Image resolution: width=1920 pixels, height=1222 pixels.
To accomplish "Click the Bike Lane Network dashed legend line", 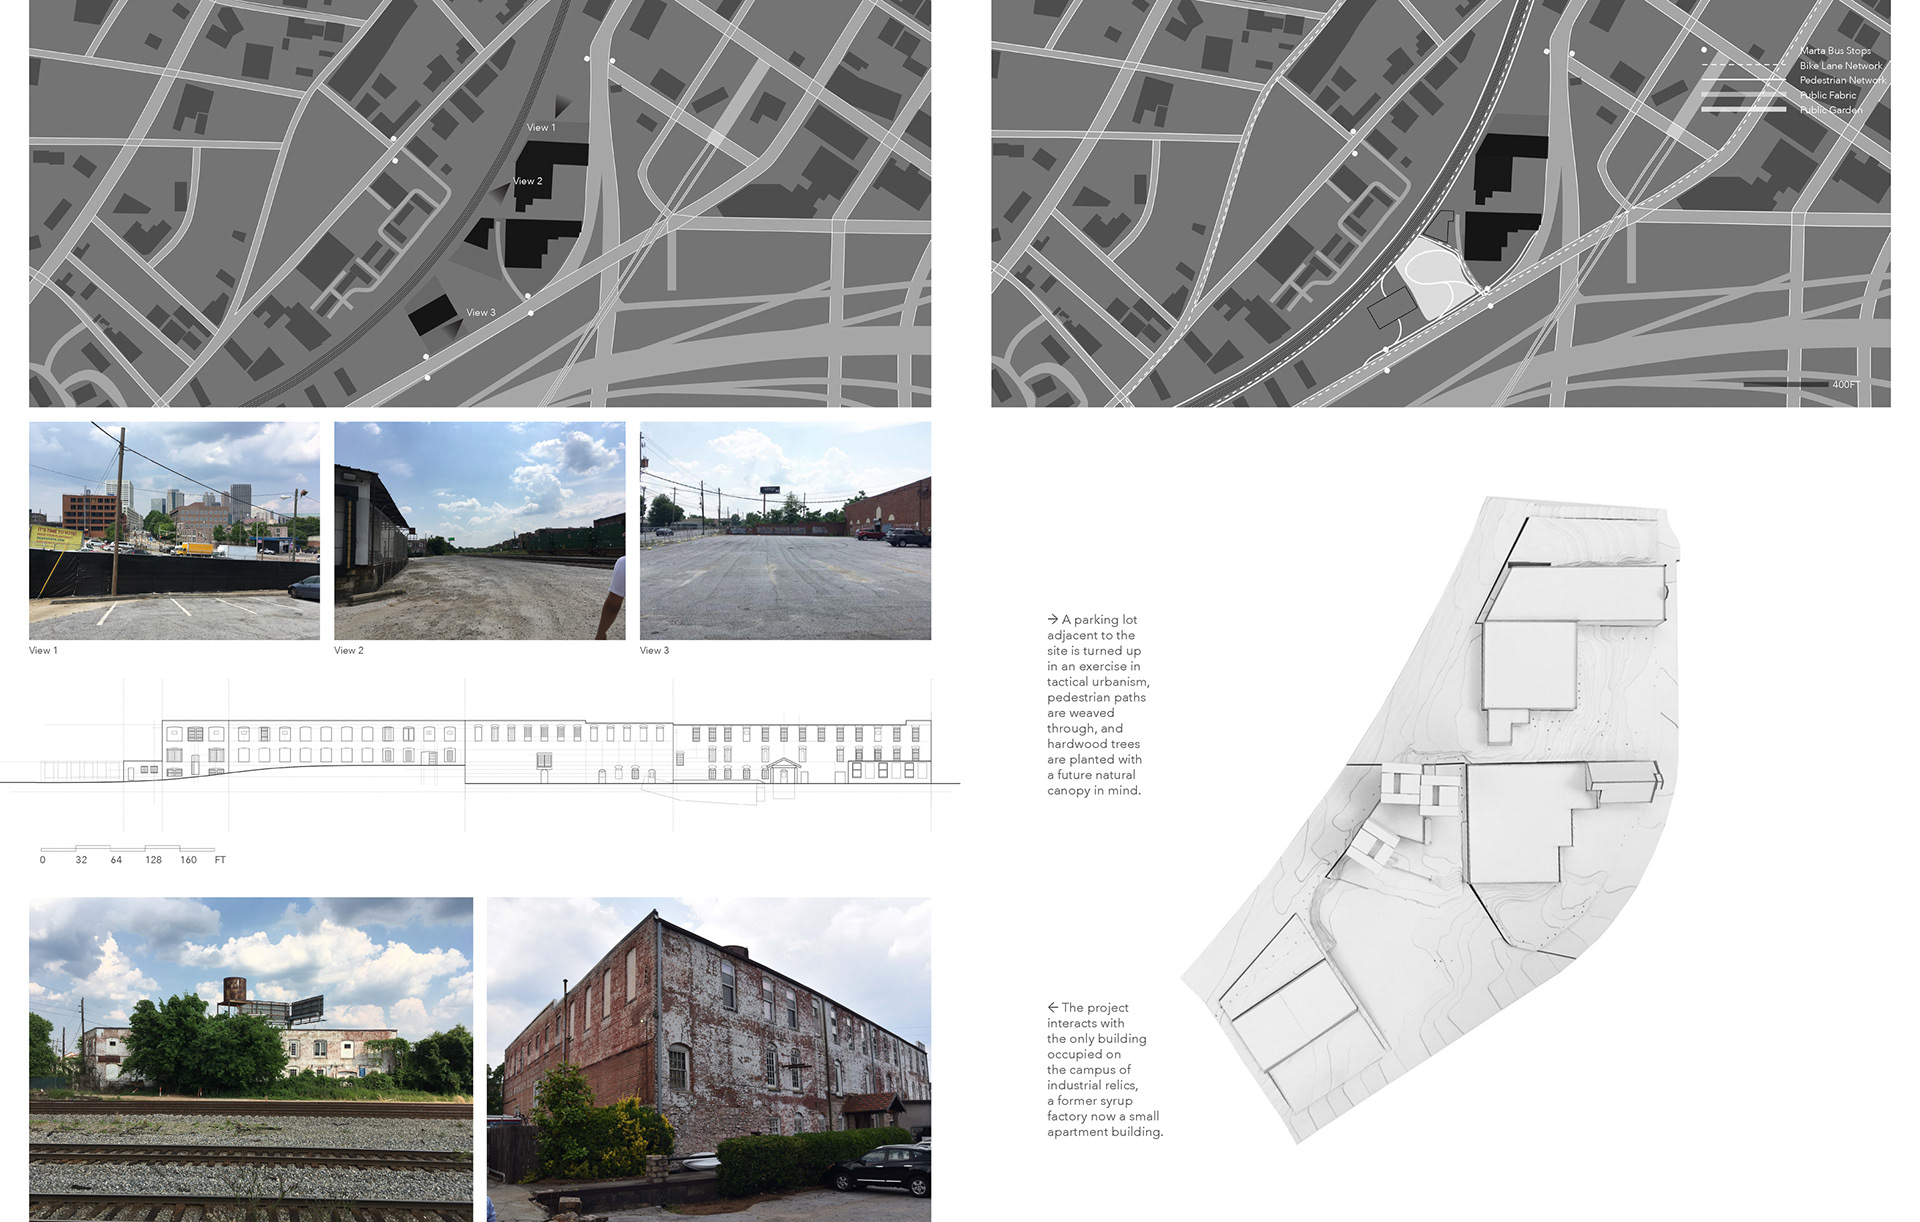I will [1743, 66].
